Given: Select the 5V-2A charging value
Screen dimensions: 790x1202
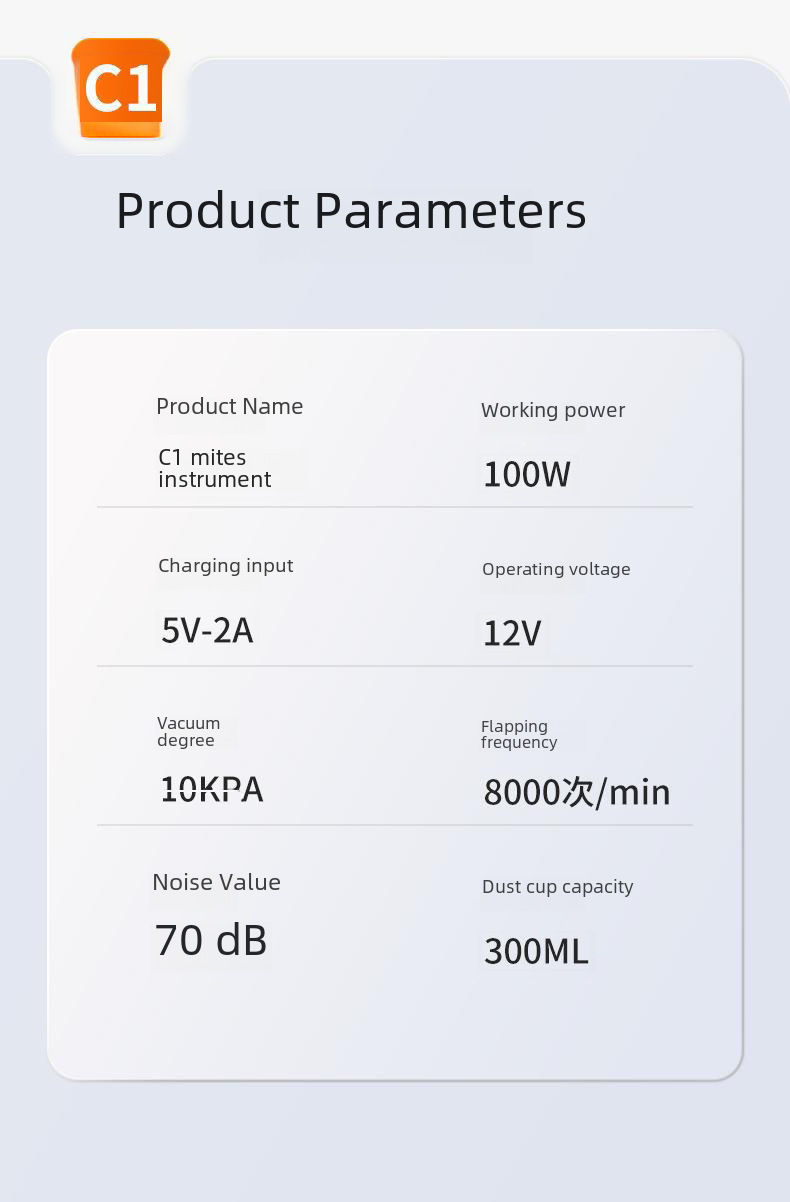Looking at the screenshot, I should coord(207,630).
